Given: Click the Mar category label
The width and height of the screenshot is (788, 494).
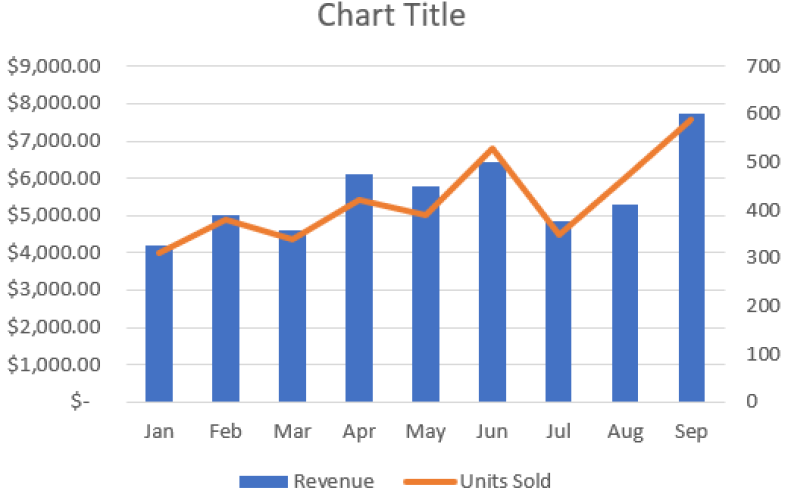Looking at the screenshot, I should (x=292, y=432).
